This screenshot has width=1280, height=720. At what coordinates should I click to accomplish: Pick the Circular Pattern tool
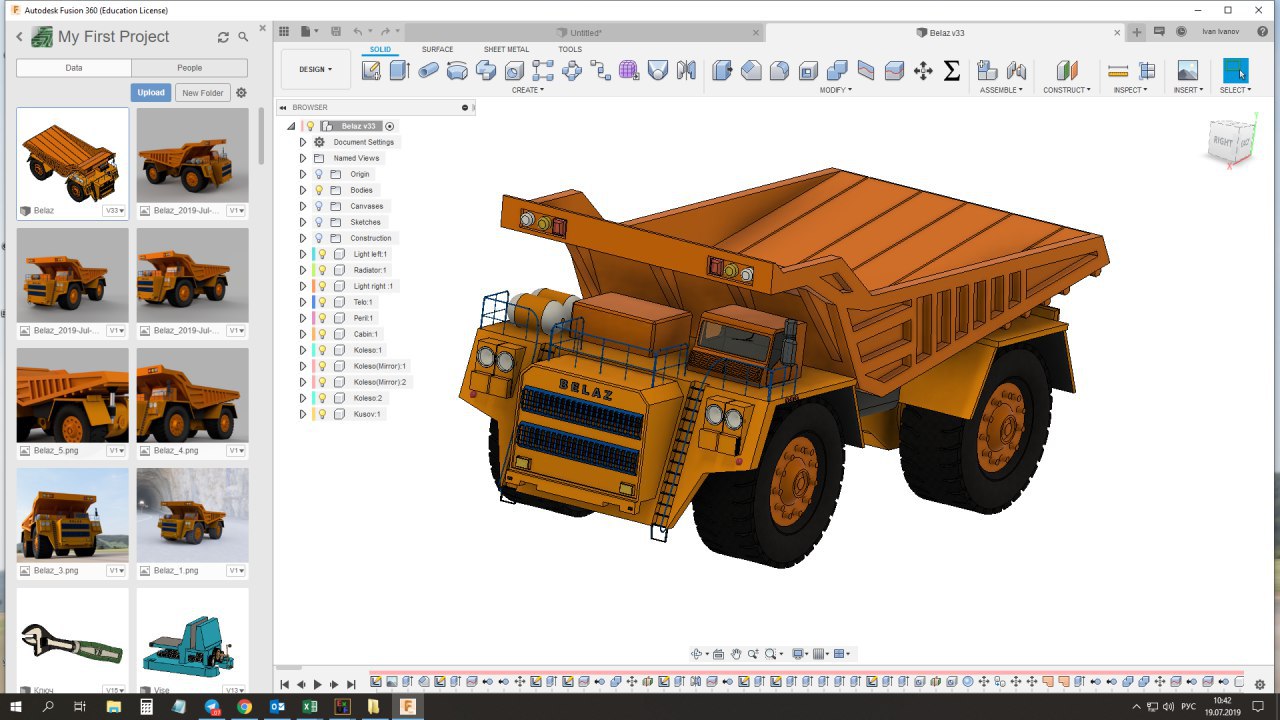coord(572,70)
